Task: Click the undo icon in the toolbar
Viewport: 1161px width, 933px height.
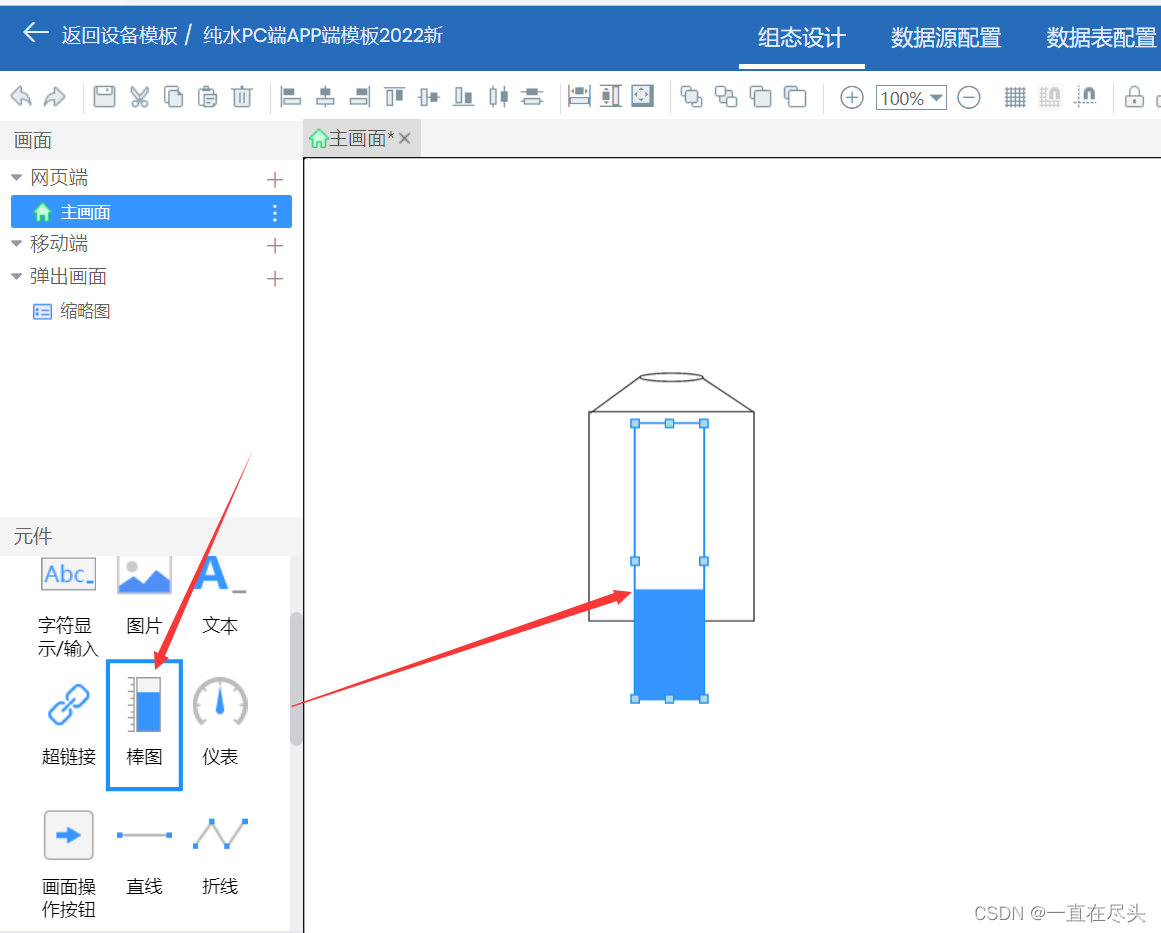Action: 19,97
